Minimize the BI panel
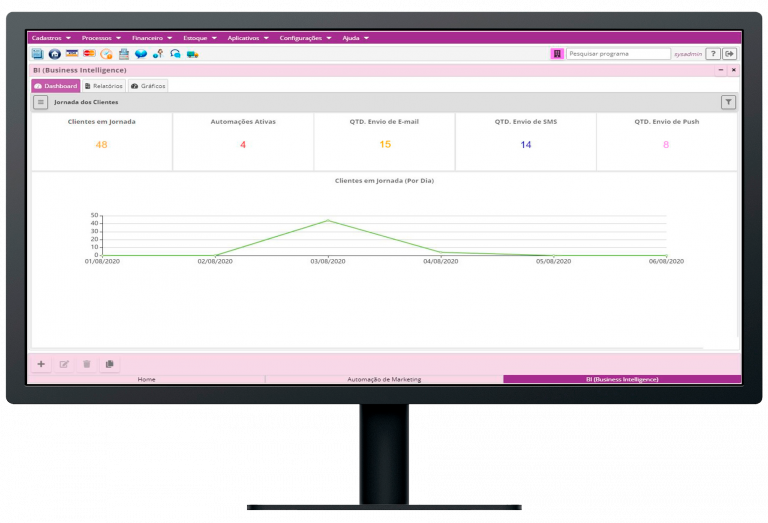 [x=721, y=70]
